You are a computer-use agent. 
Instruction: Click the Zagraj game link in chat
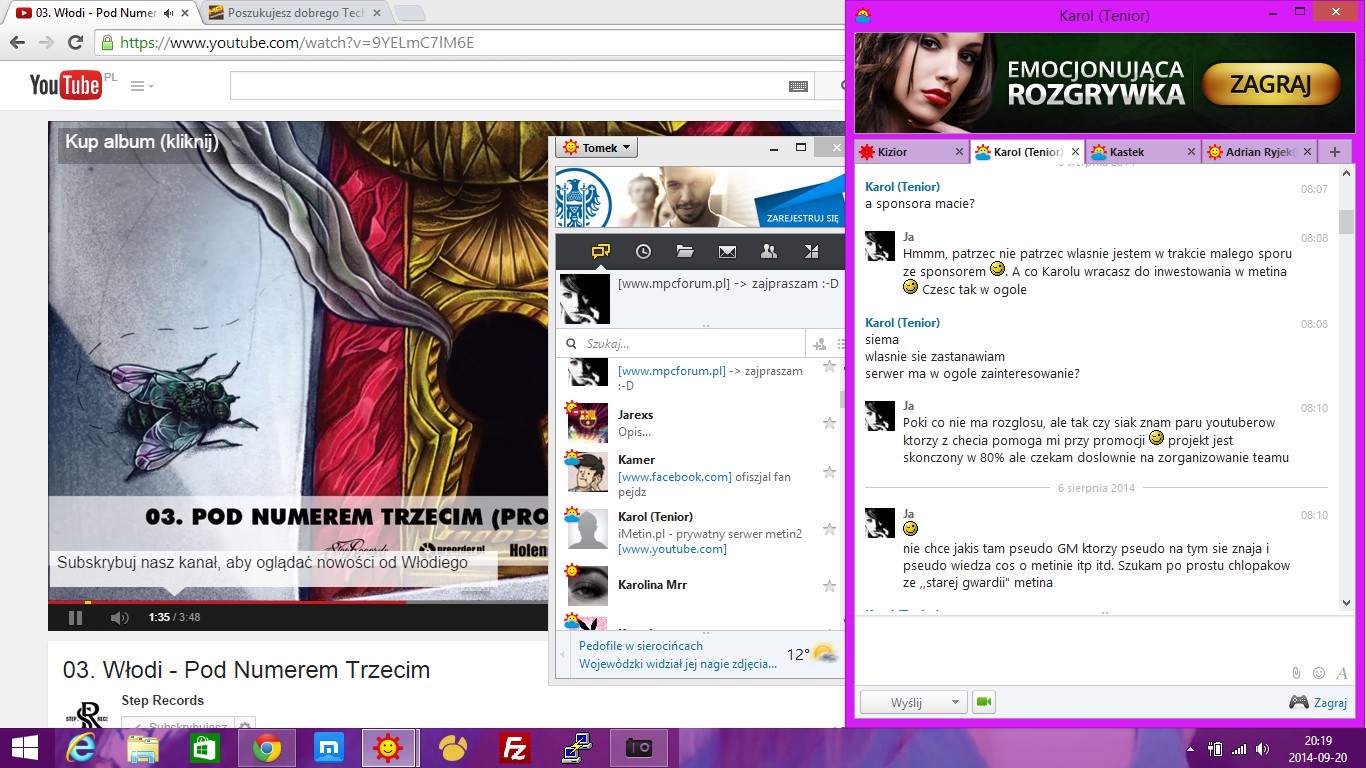click(x=1318, y=702)
